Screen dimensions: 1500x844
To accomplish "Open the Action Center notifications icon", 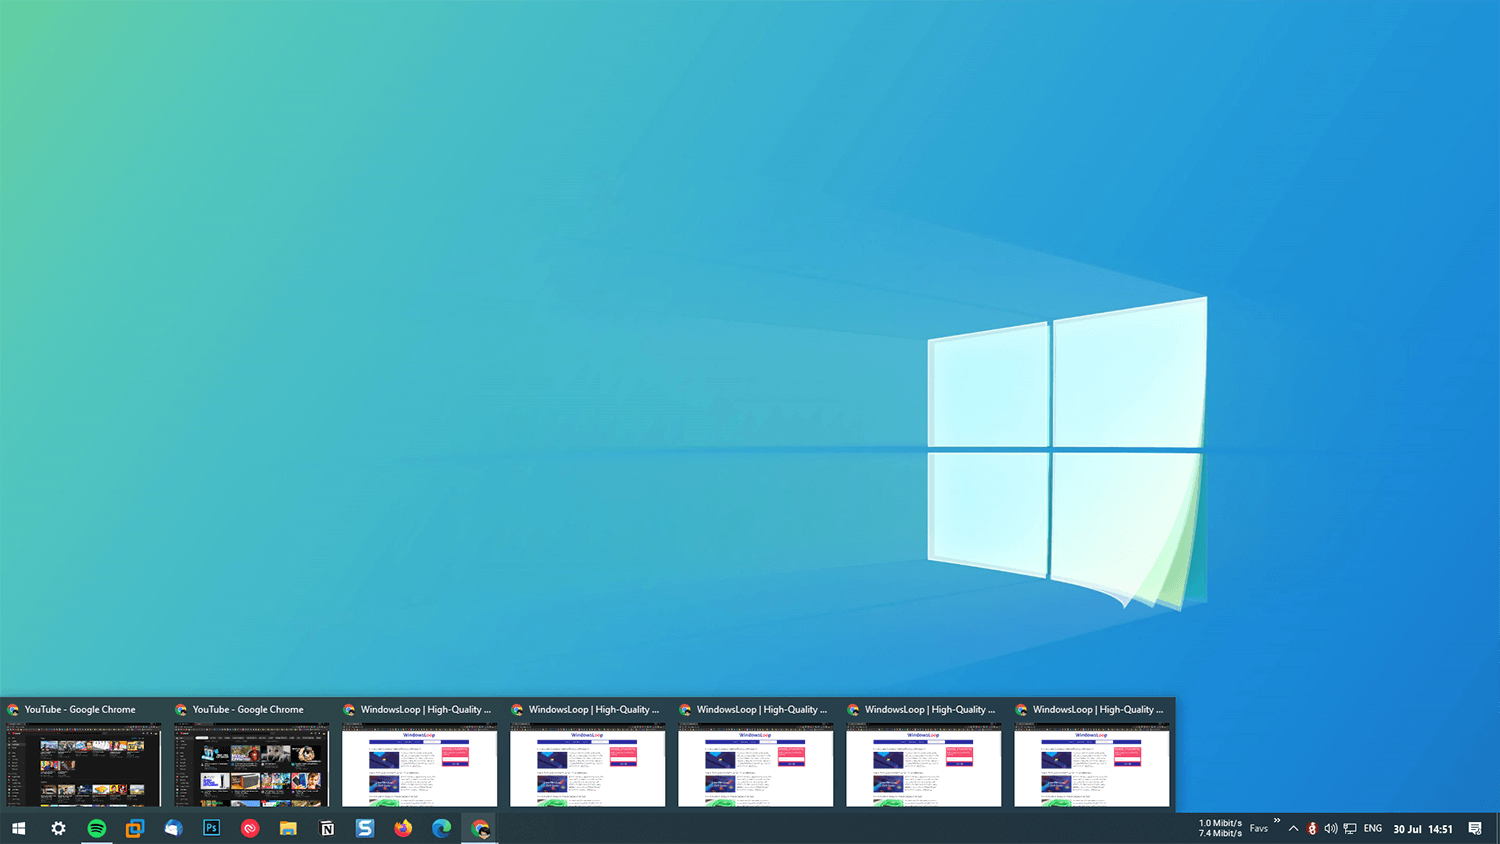I will [1475, 828].
